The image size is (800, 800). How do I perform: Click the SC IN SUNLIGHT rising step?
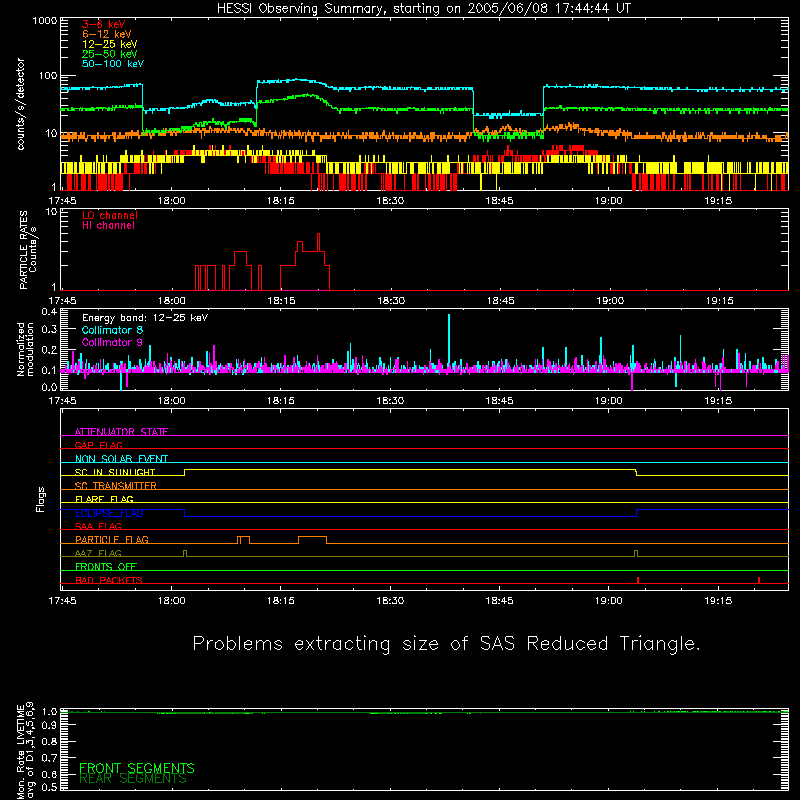(x=185, y=472)
